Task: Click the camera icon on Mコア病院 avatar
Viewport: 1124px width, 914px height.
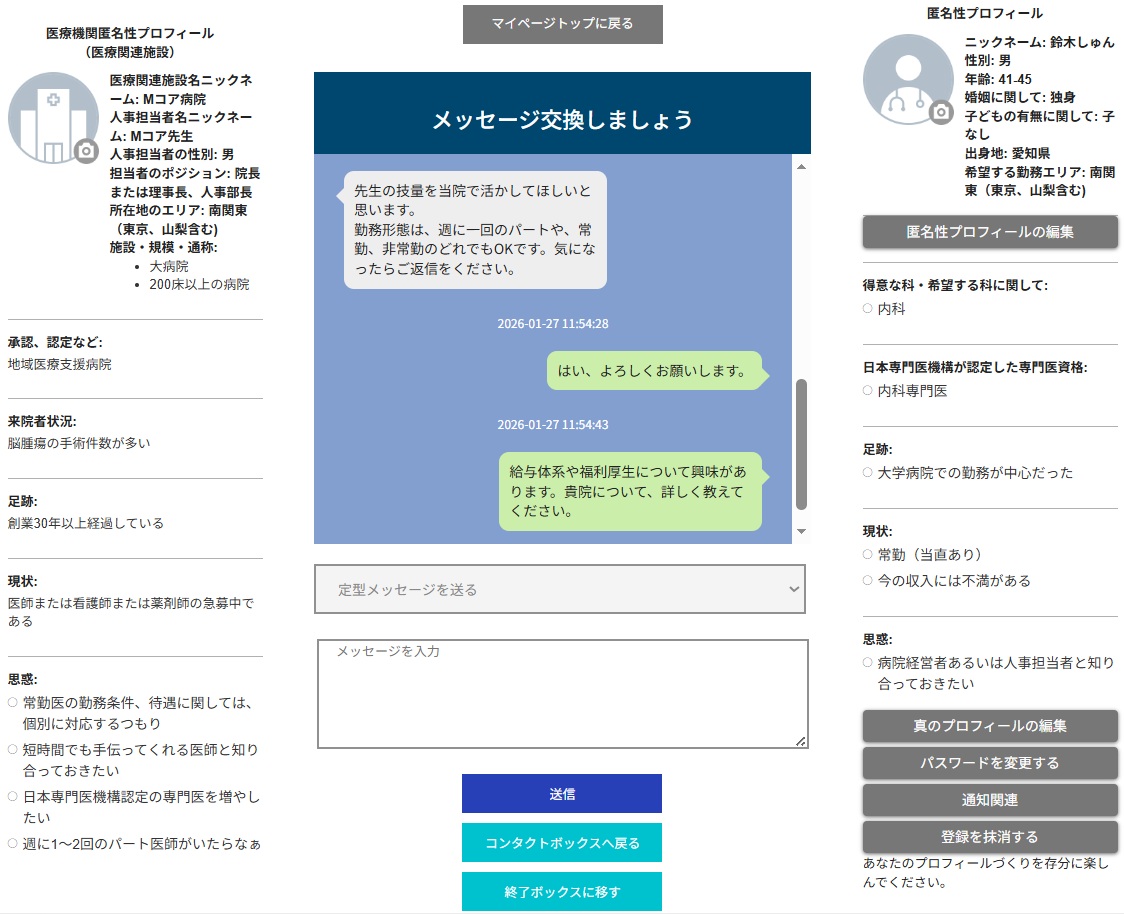Action: click(86, 150)
